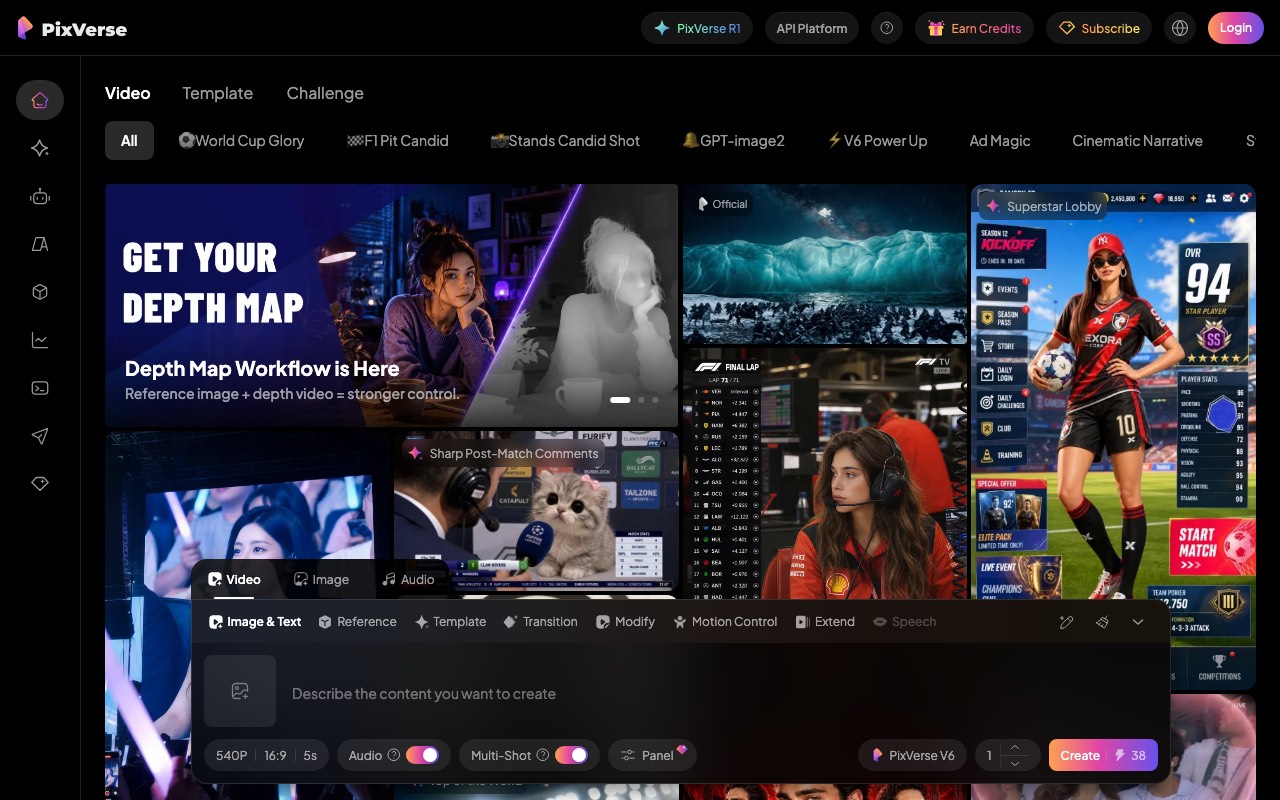Open the help question mark icon in header
The width and height of the screenshot is (1280, 800).
point(886,28)
